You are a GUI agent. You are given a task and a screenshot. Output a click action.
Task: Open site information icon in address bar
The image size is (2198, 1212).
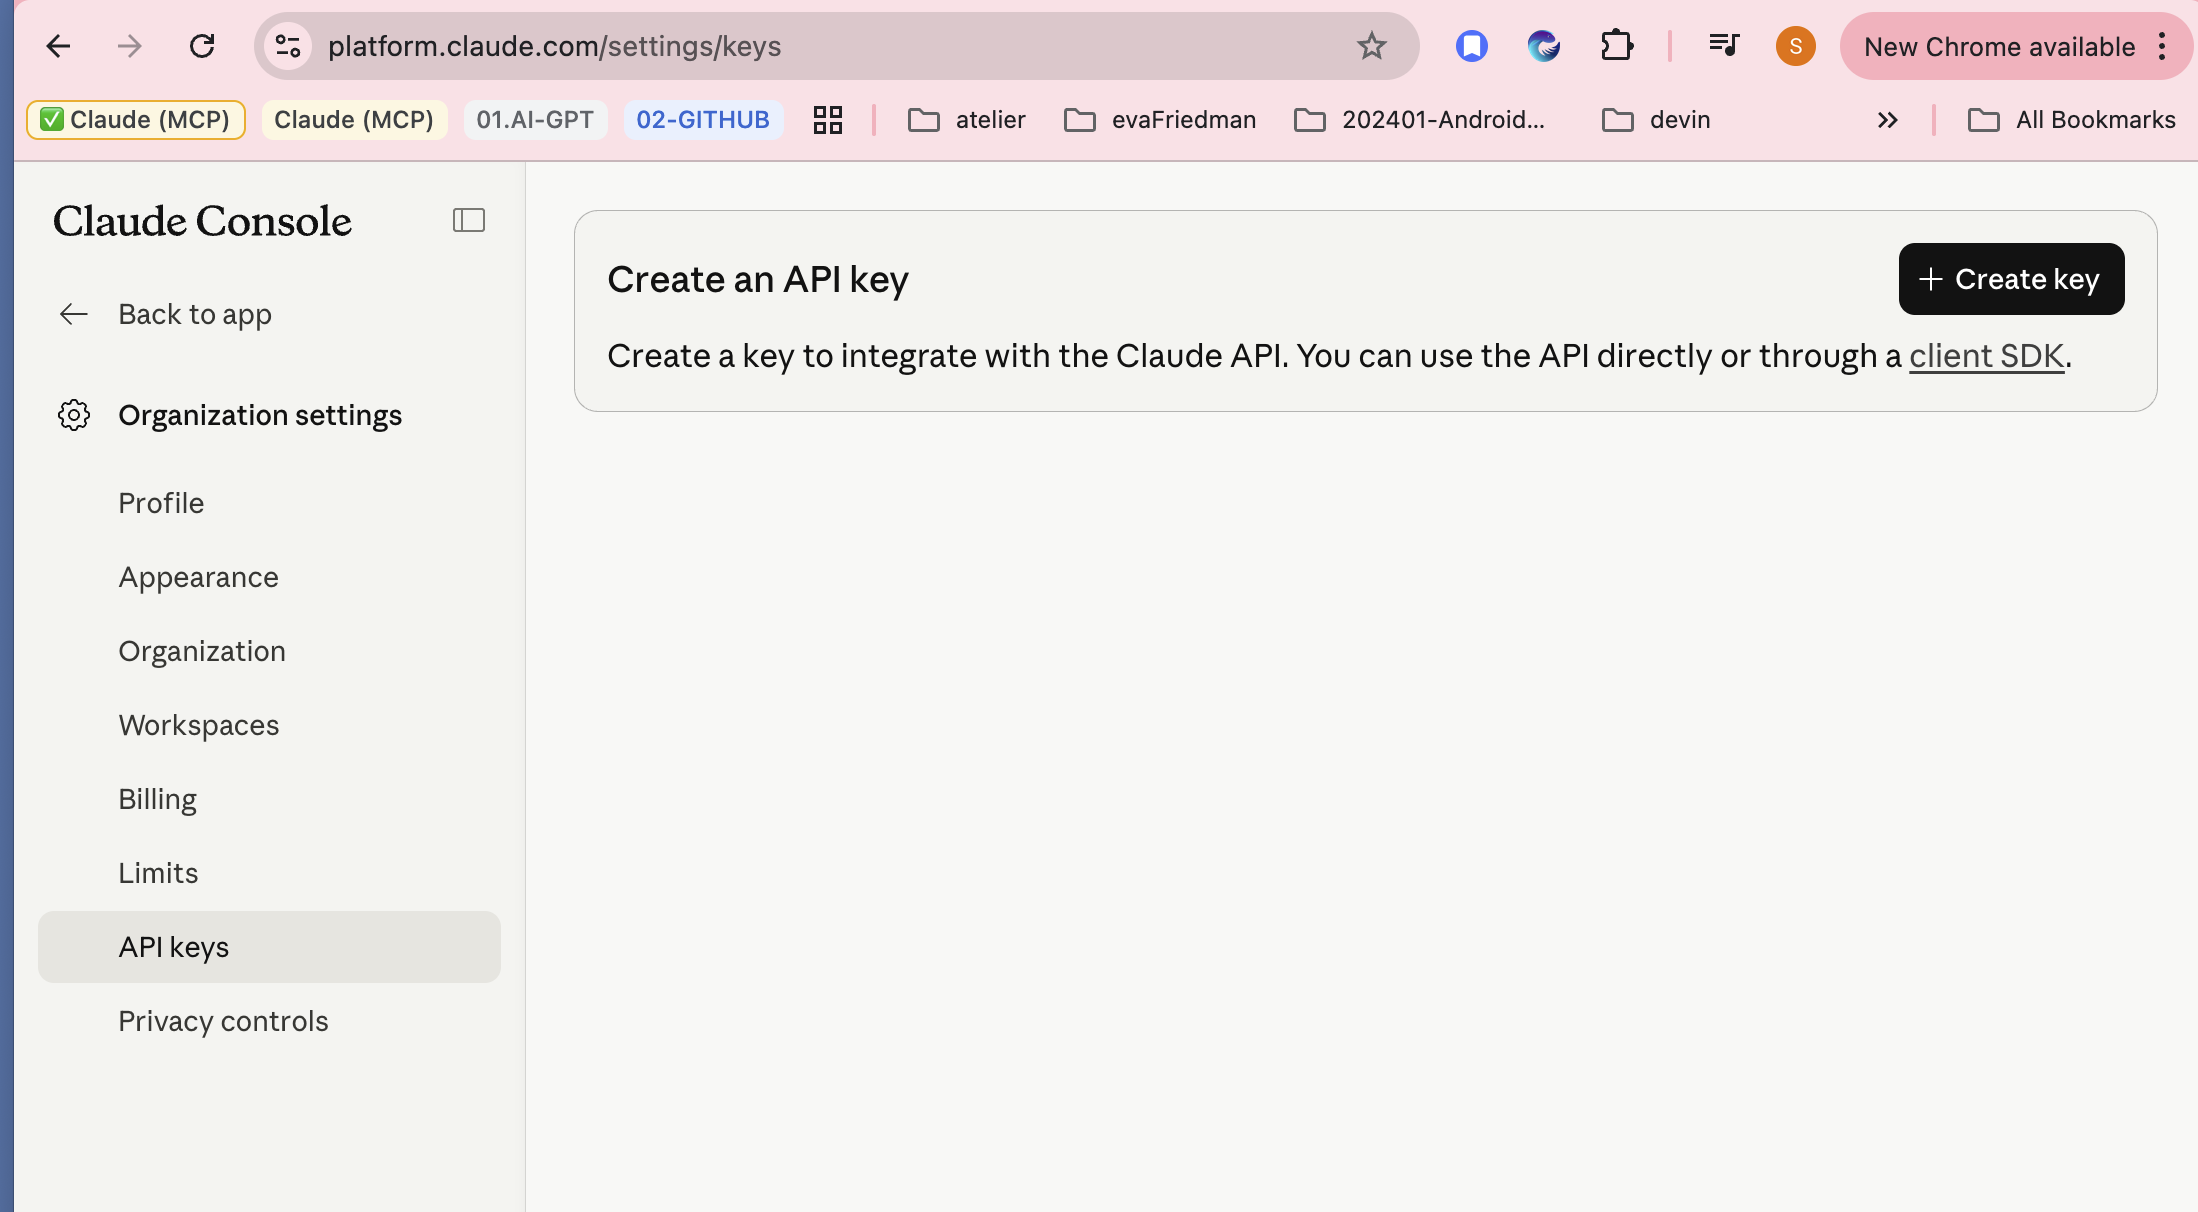click(289, 46)
